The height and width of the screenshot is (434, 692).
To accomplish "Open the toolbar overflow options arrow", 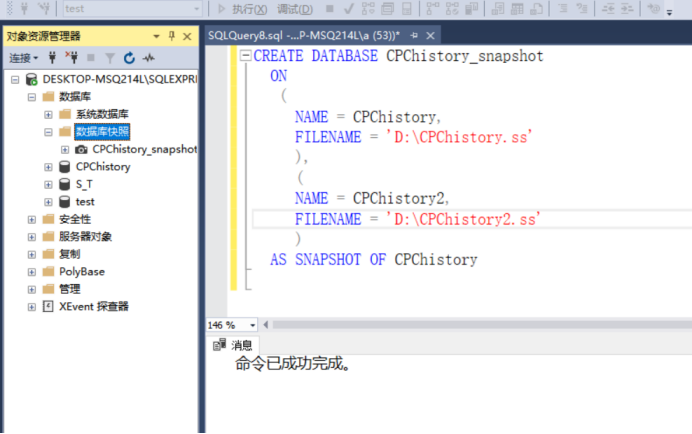I will (x=669, y=12).
